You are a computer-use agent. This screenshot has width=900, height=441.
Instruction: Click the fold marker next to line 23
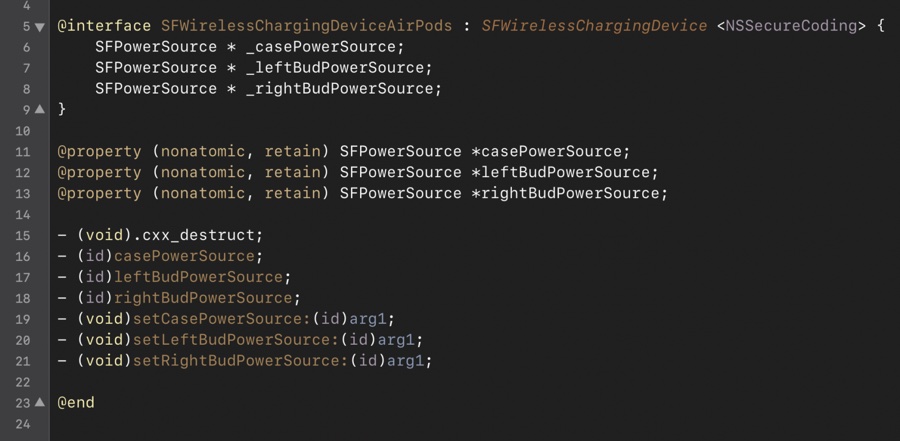(39, 402)
